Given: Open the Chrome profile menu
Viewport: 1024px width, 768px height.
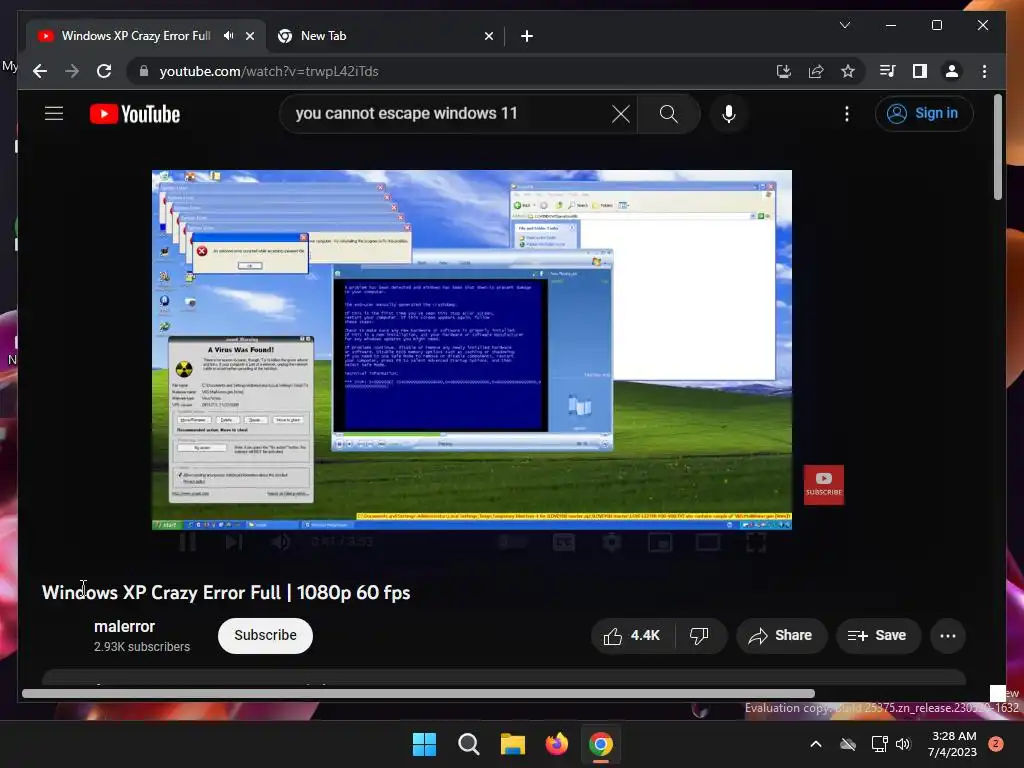Looking at the screenshot, I should (x=952, y=71).
